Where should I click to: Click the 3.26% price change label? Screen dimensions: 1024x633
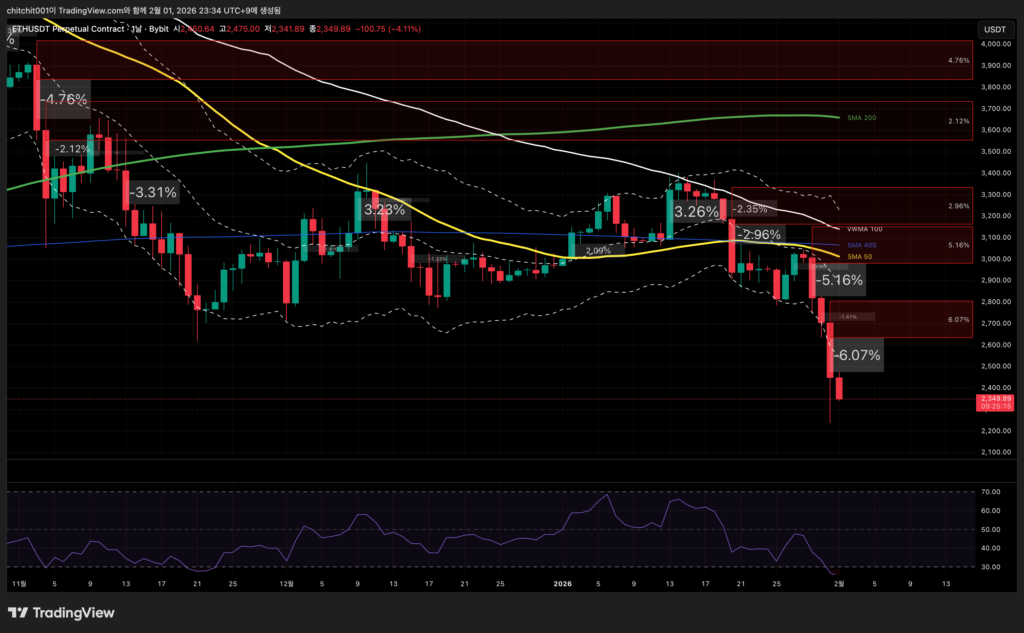click(x=696, y=212)
